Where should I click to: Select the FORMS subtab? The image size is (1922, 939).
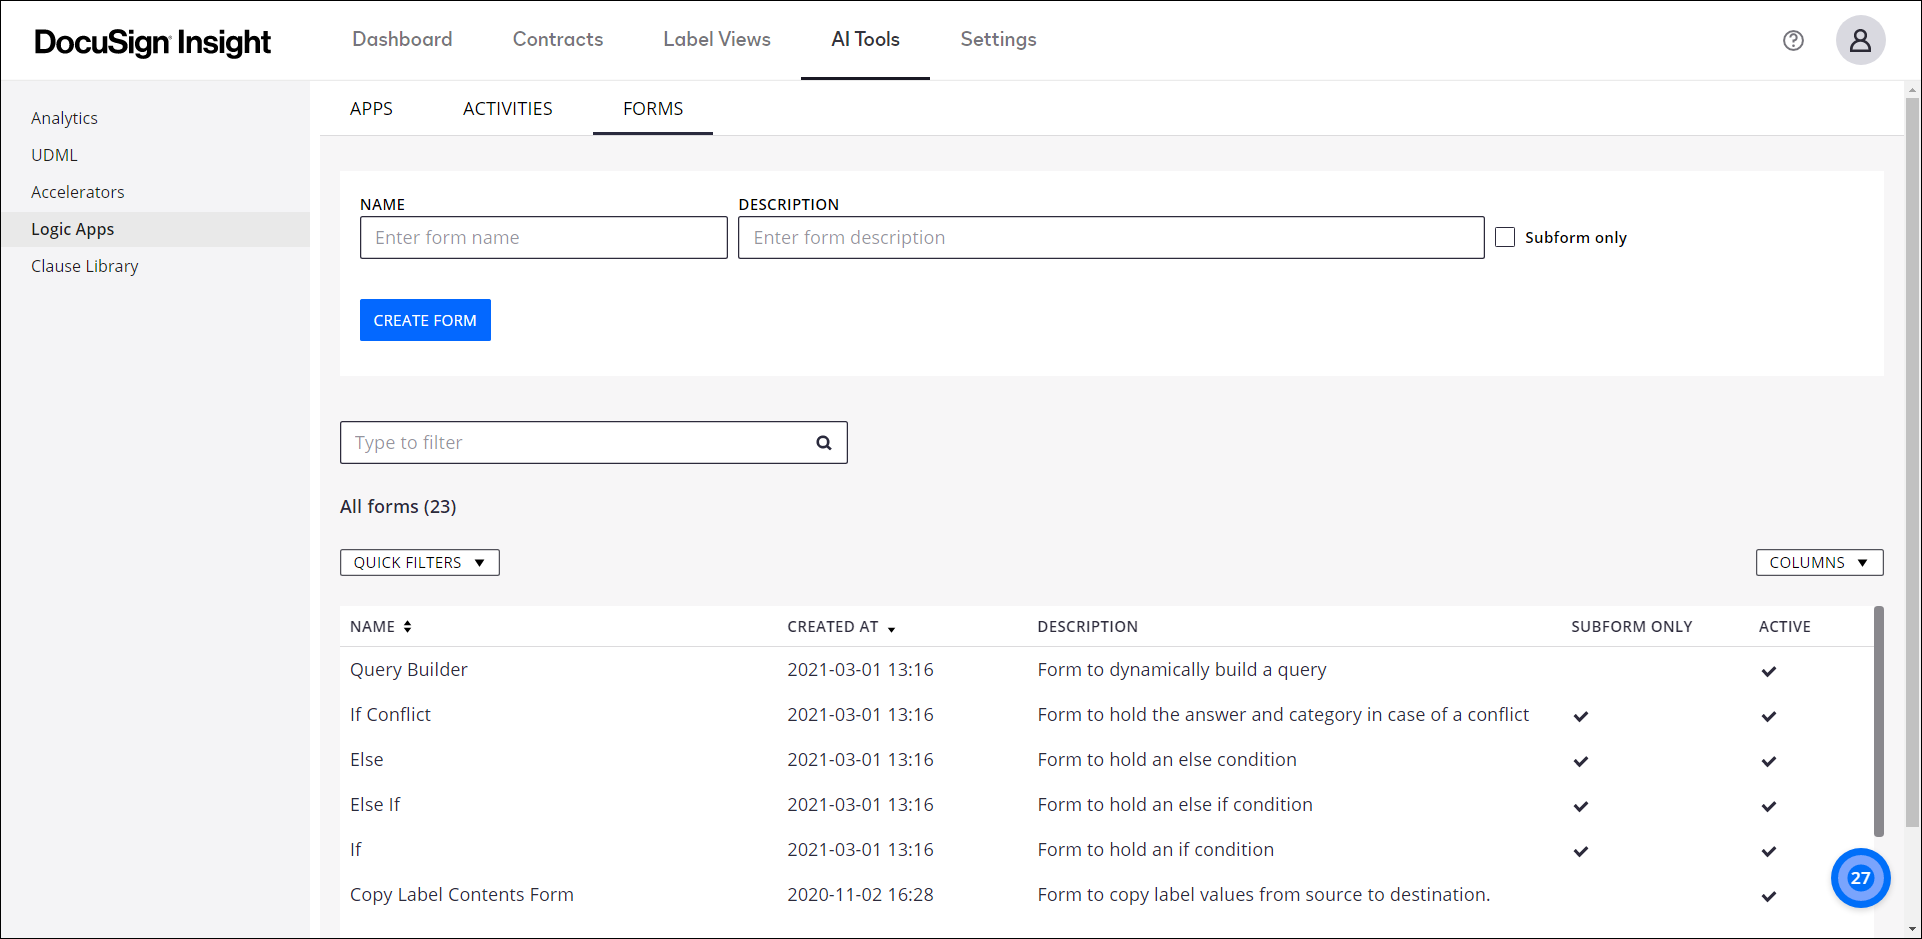click(x=653, y=108)
